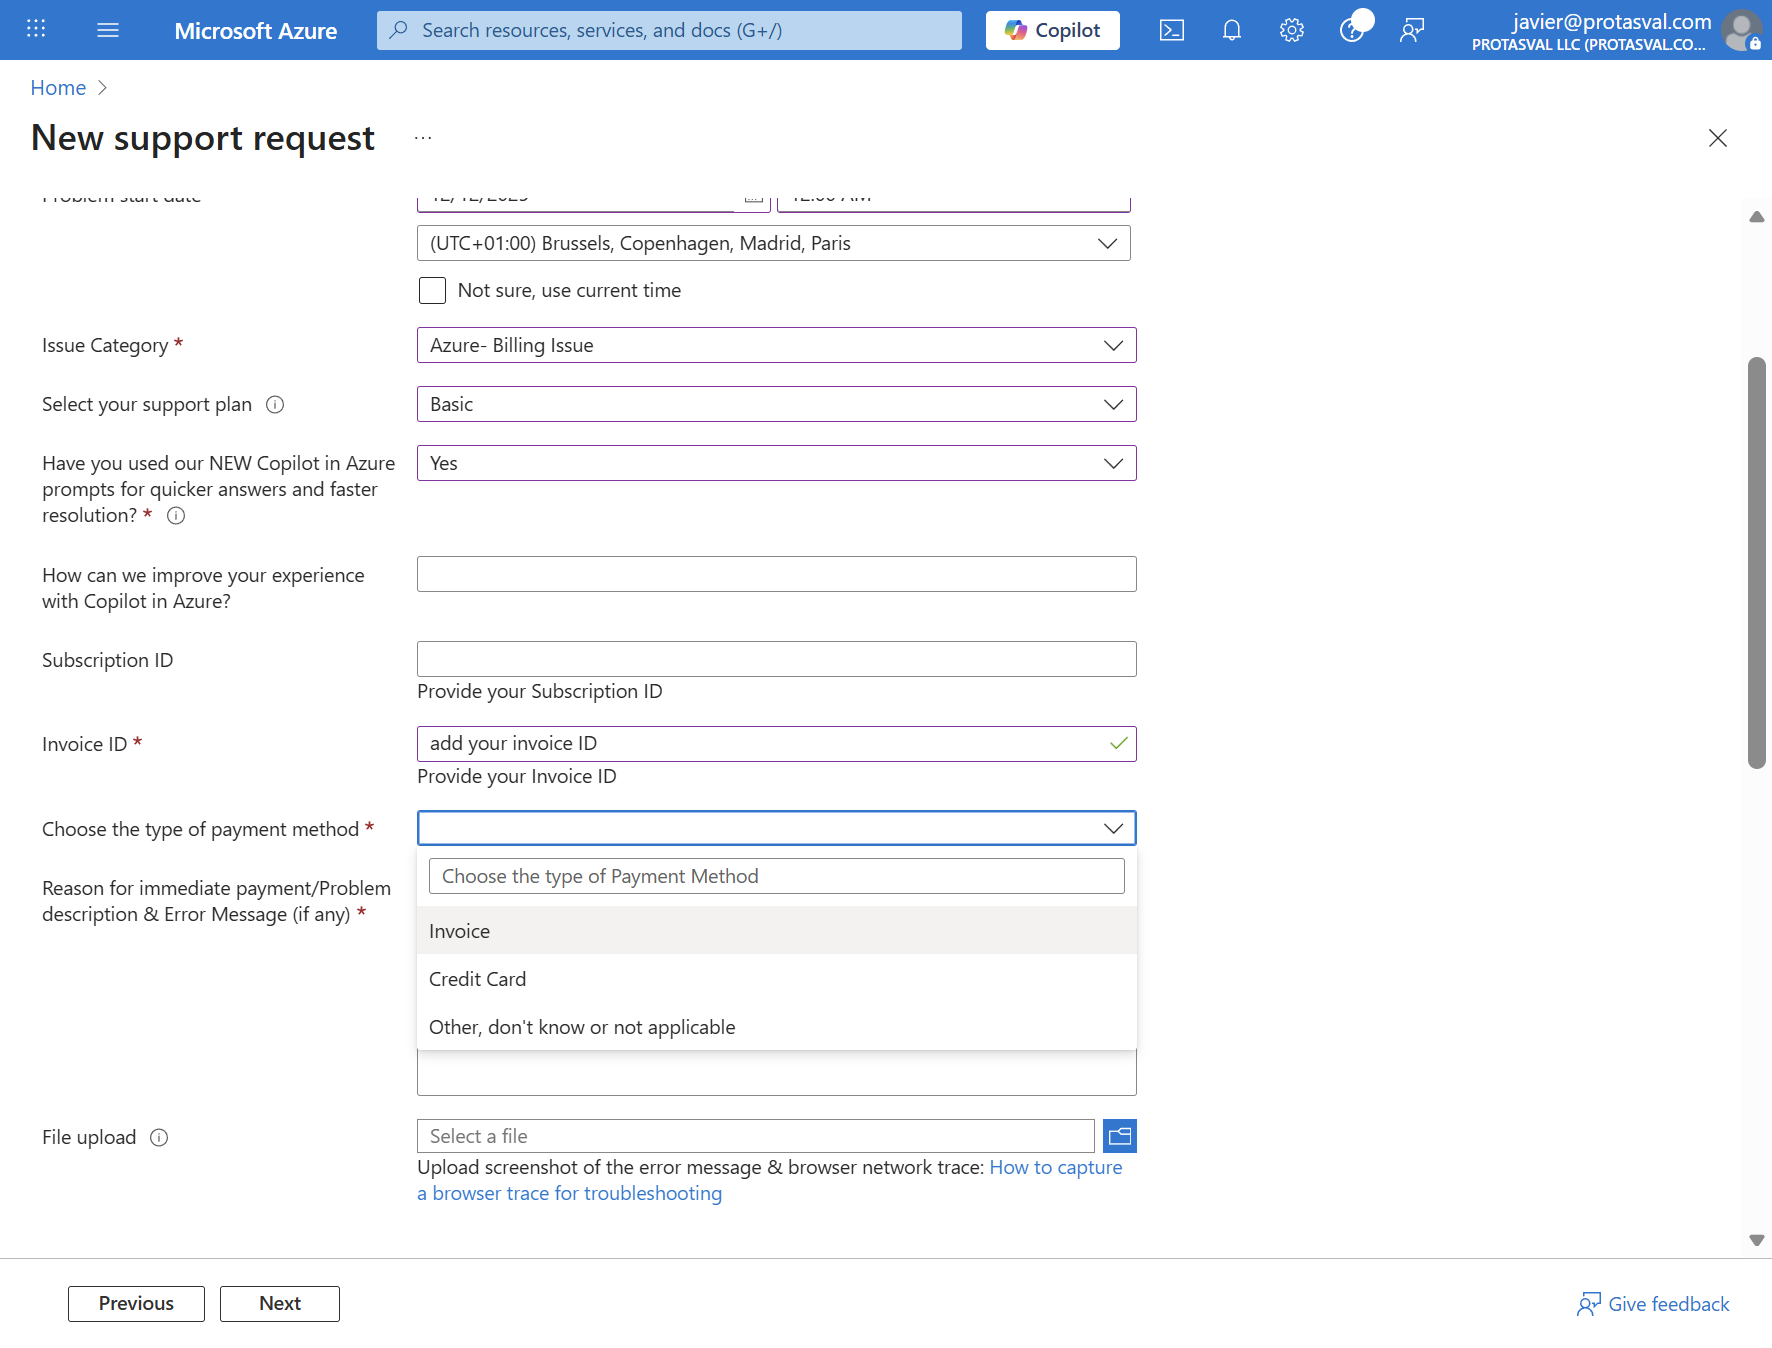
Task: Open the Copilot usage dropdown showing Yes
Action: (x=777, y=463)
